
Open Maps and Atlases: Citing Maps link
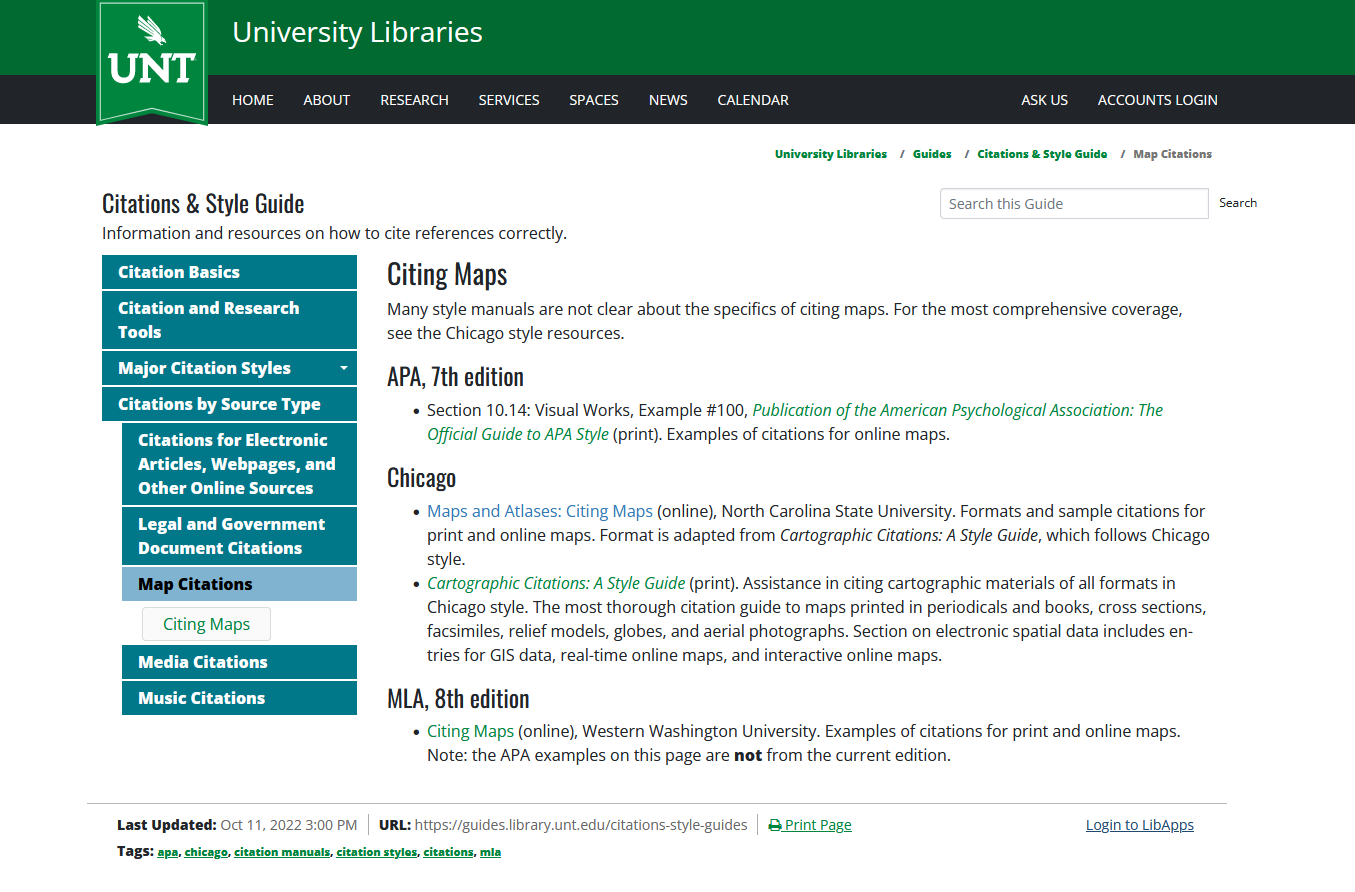pyautogui.click(x=540, y=511)
